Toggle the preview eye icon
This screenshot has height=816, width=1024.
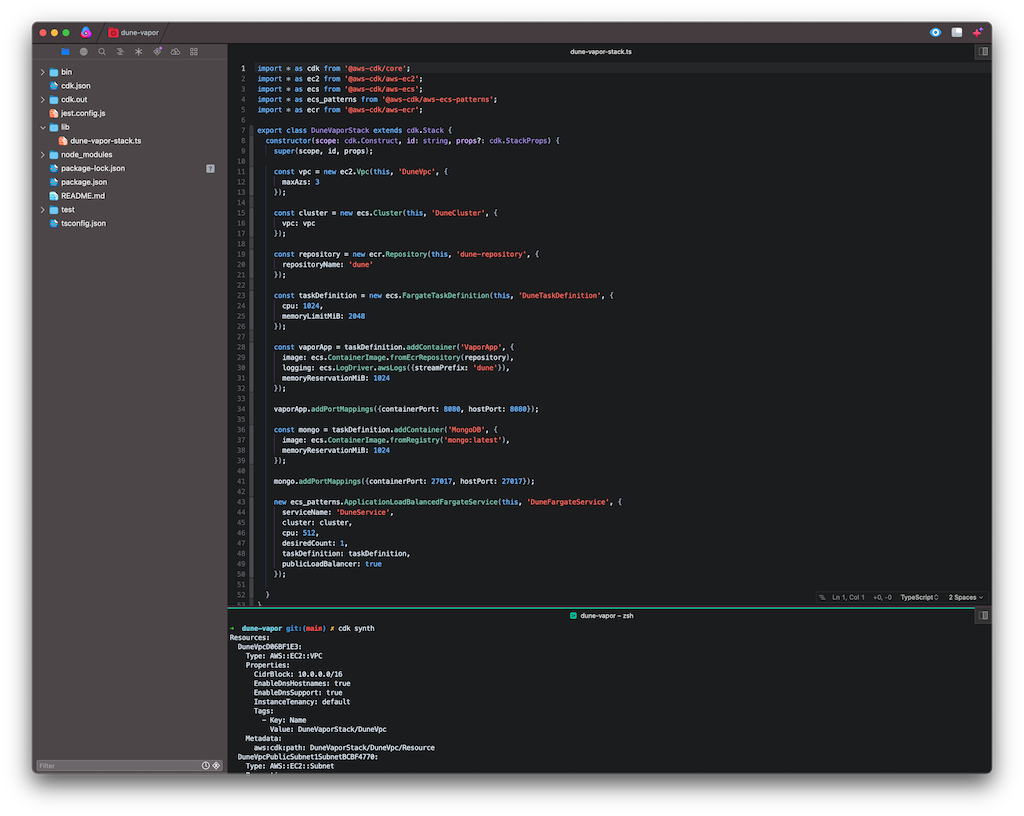(935, 32)
